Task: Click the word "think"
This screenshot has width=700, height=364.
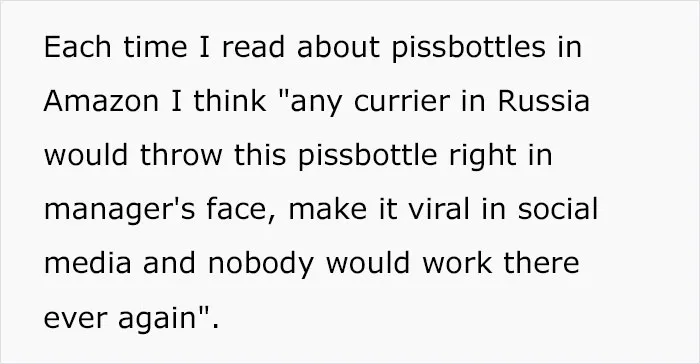Action: [229, 101]
